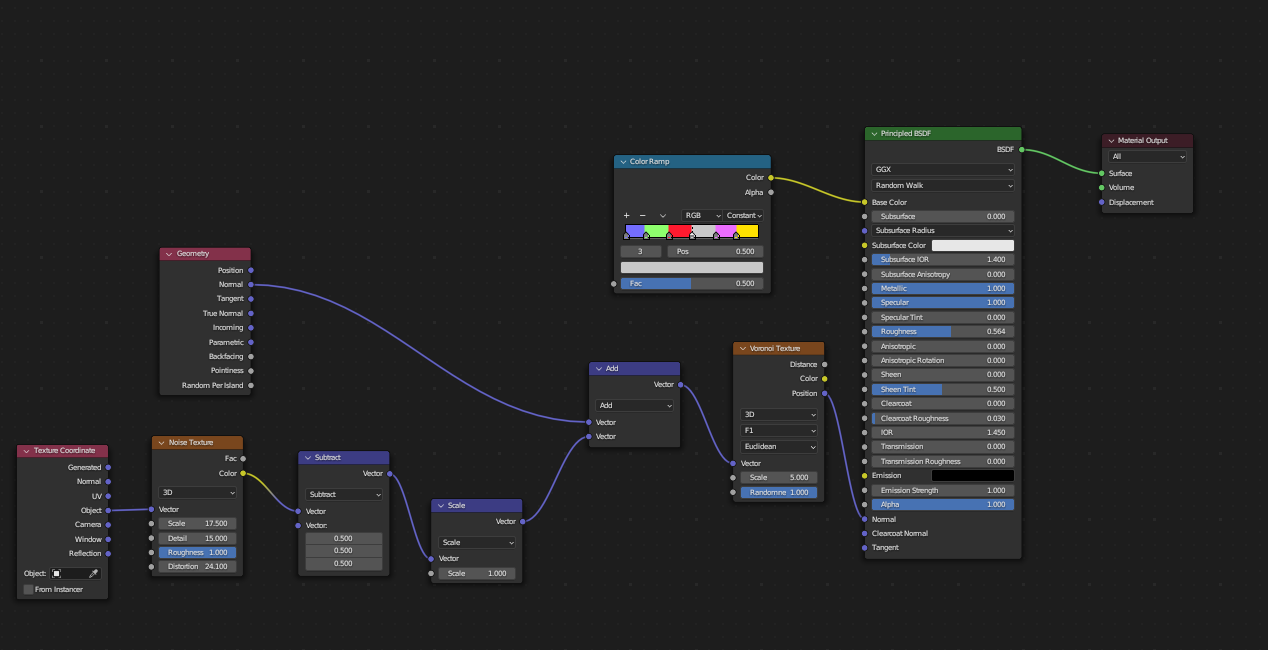1268x650 pixels.
Task: Select the green Color Ramp stop handle
Action: pos(647,236)
